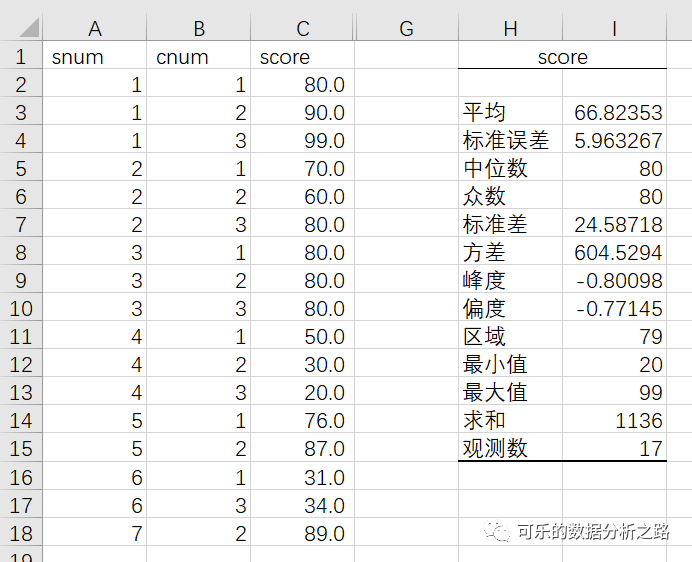
Task: Click the range value 79
Action: pyautogui.click(x=614, y=336)
